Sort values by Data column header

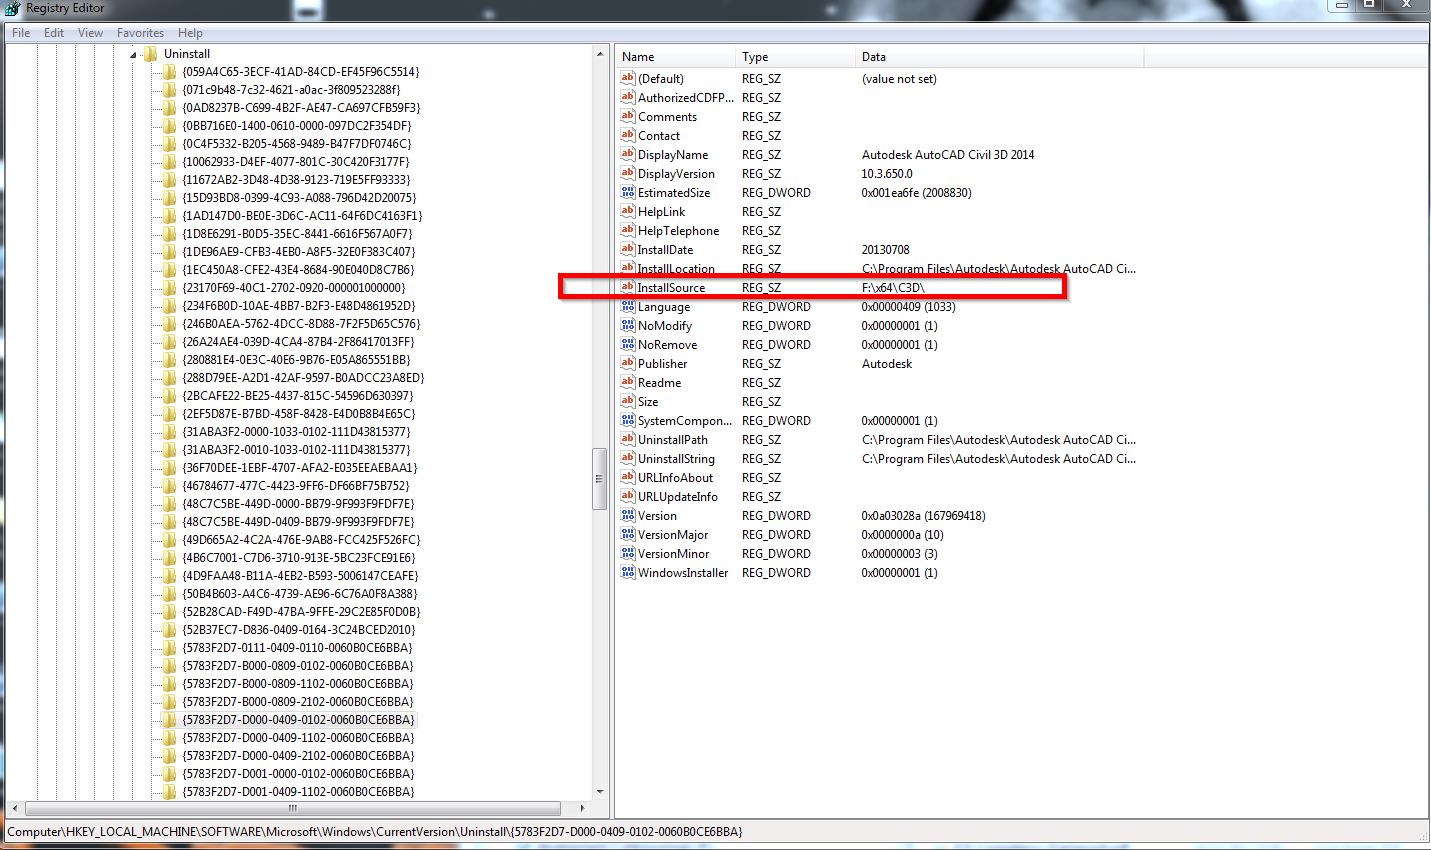pos(1000,57)
